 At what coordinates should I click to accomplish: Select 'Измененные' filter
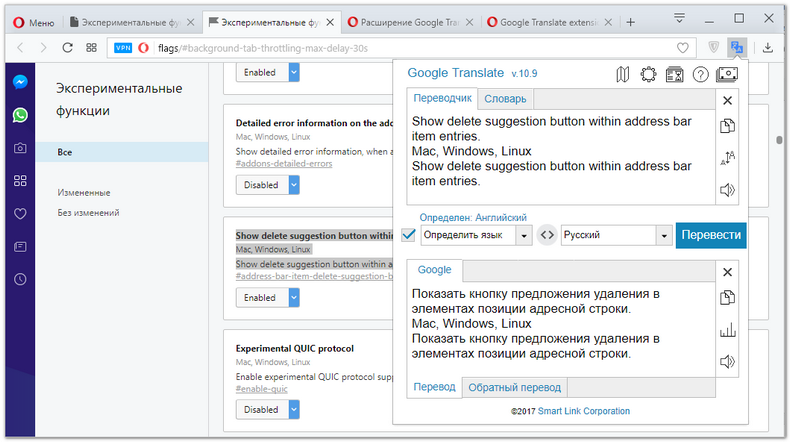pos(84,193)
